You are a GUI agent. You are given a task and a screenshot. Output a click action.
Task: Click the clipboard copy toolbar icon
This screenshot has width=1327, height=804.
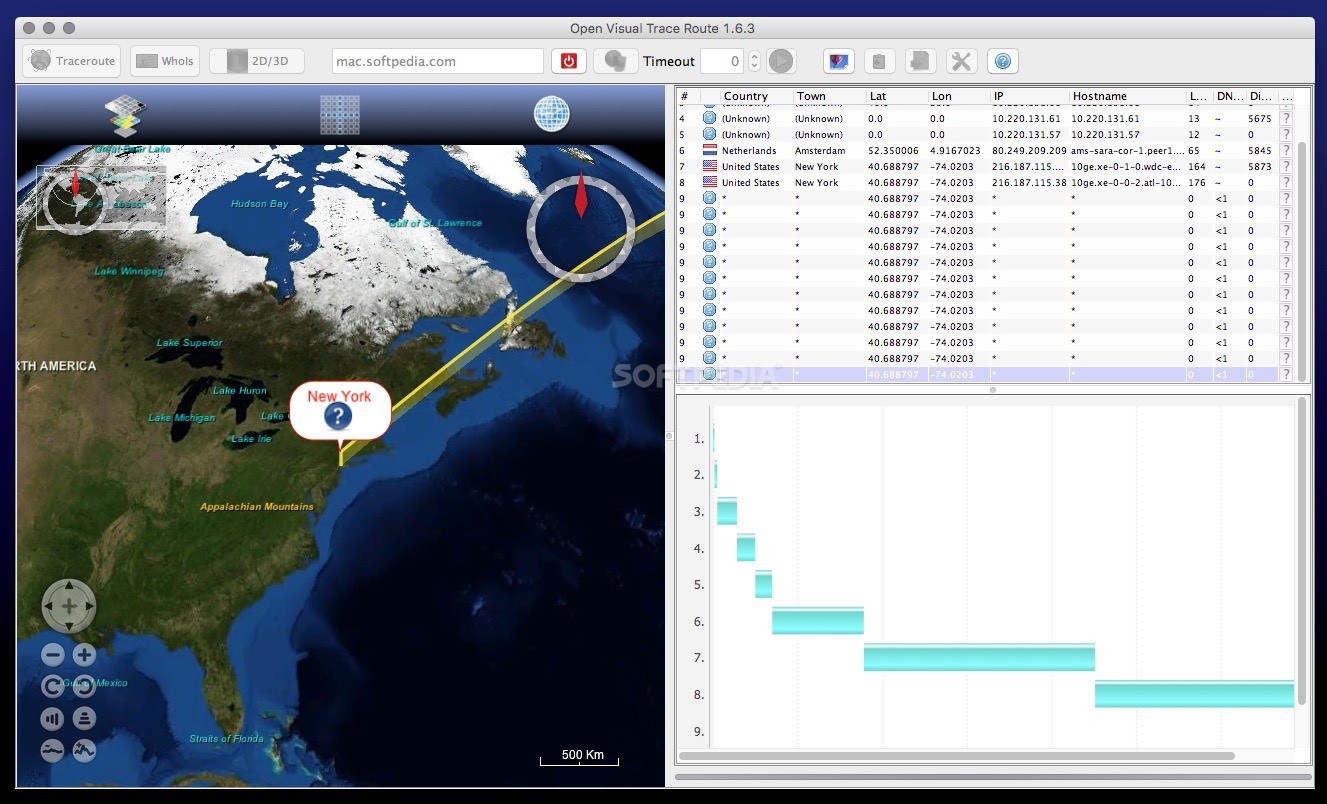[879, 61]
